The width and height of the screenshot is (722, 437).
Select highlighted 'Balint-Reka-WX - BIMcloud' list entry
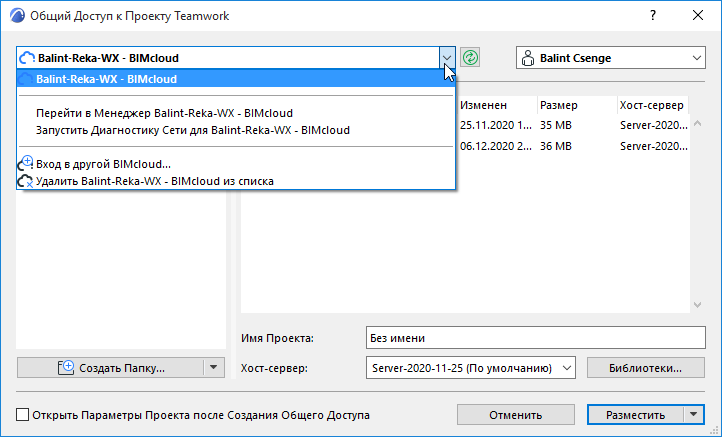[x=236, y=79]
